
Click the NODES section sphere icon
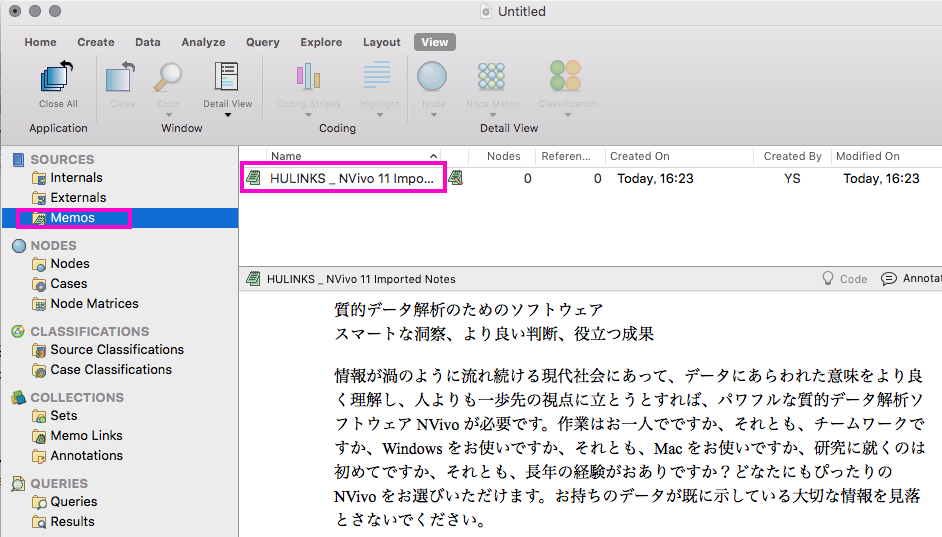point(19,246)
